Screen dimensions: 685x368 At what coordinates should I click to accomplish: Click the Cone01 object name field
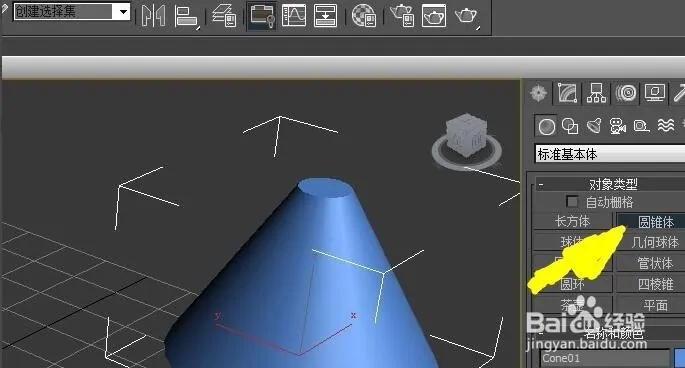coord(604,358)
